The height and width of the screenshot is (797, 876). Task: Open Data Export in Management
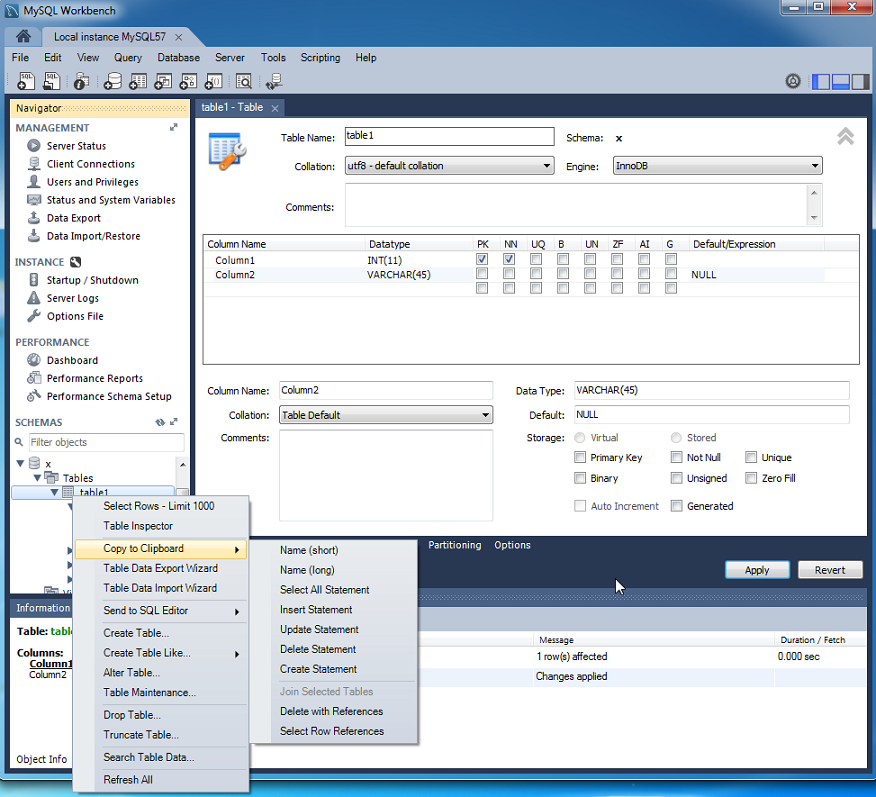click(74, 218)
